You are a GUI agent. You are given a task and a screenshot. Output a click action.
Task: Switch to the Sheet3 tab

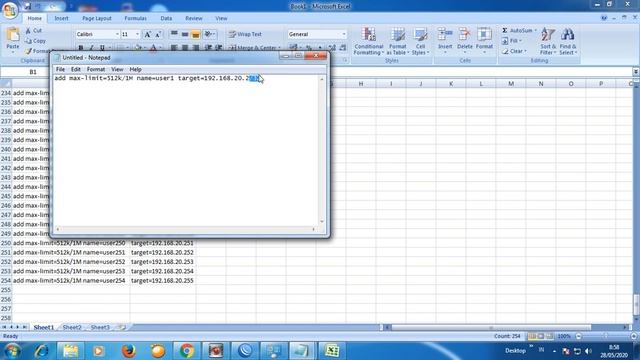click(x=100, y=327)
